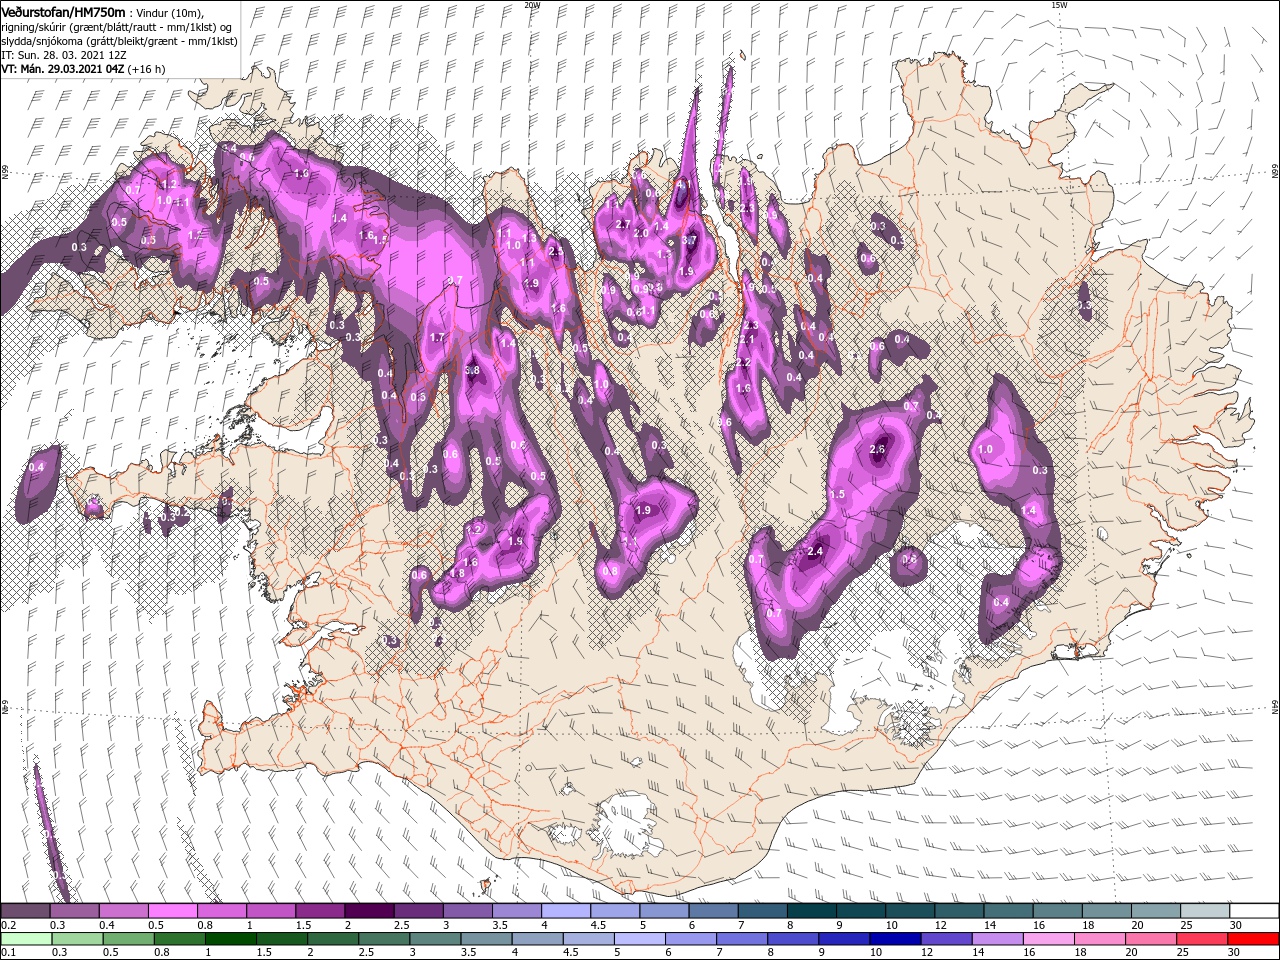Select the rain scale swatch between 8 and 9
Viewport: 1280px width, 960px height.
pos(794,939)
